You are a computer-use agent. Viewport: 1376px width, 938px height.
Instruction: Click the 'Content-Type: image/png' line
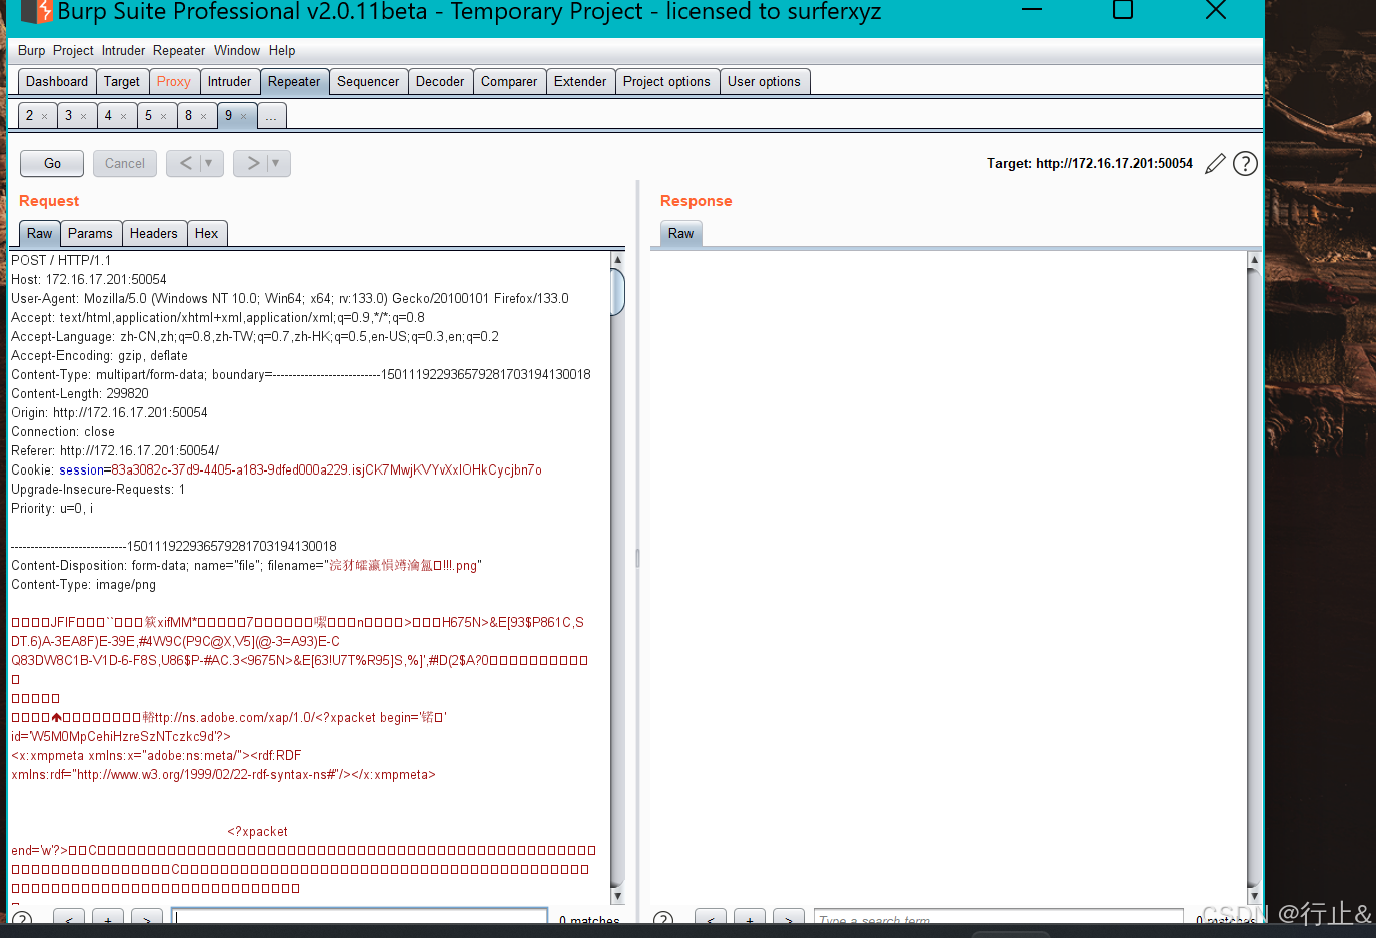84,584
